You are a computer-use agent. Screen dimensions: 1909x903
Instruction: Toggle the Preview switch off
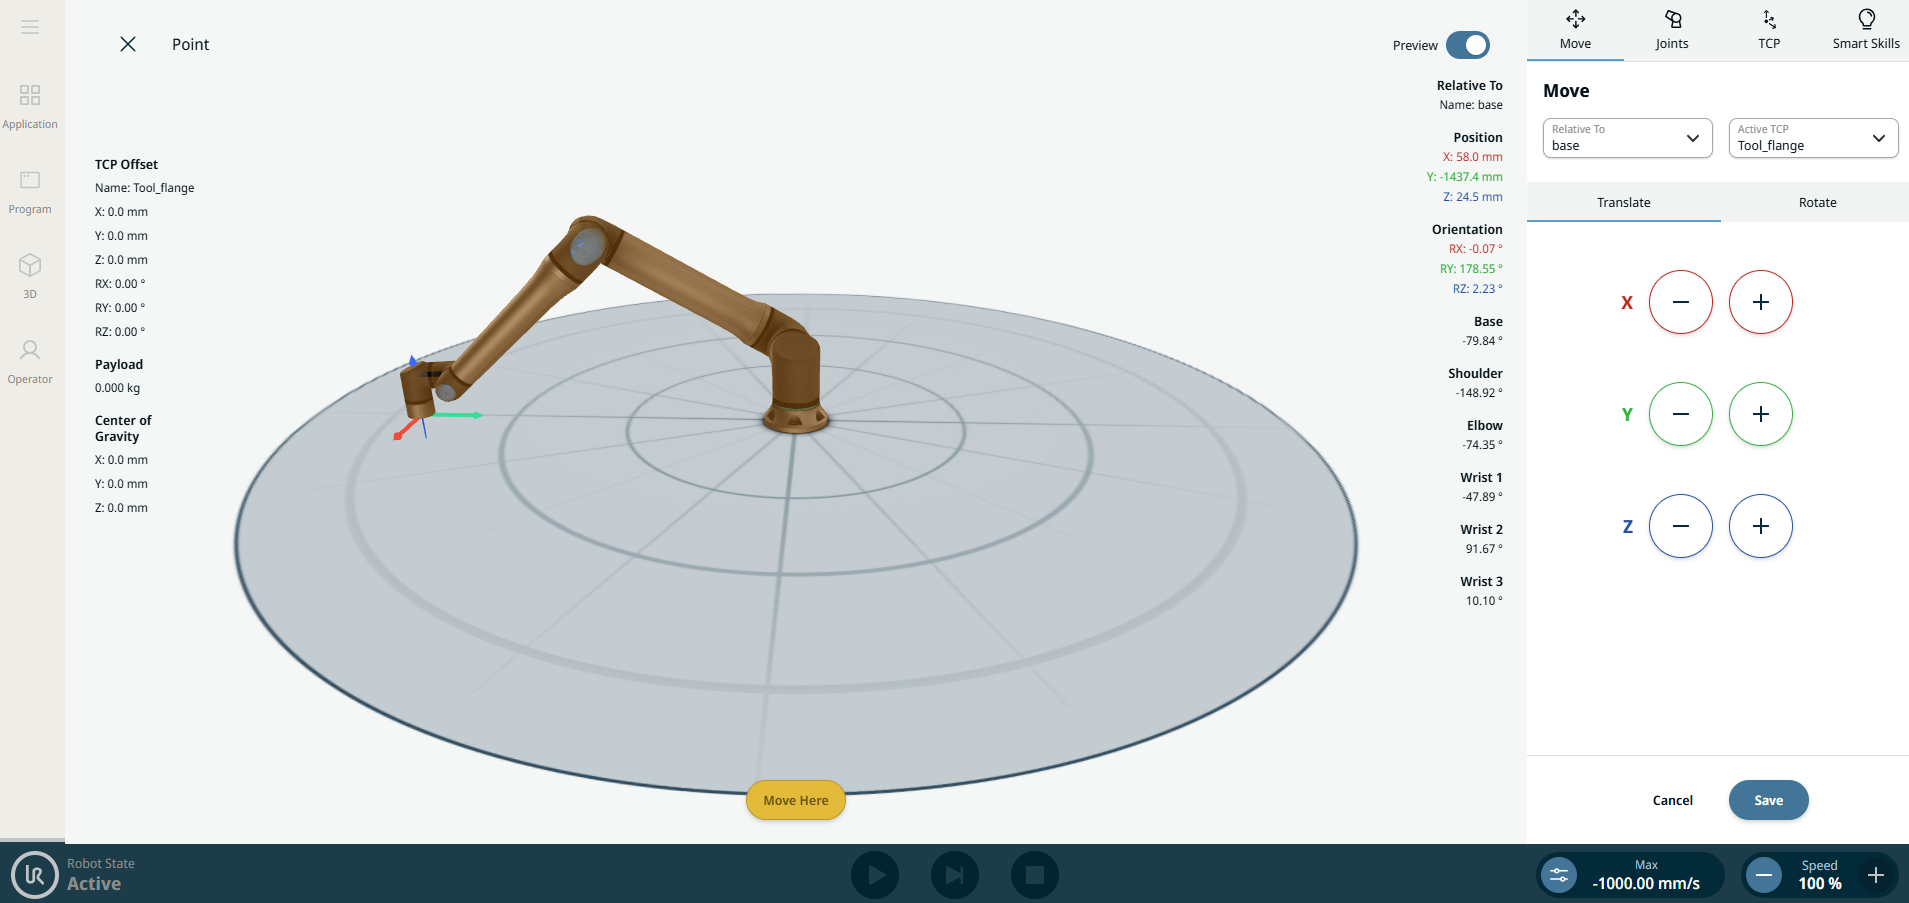(x=1467, y=45)
